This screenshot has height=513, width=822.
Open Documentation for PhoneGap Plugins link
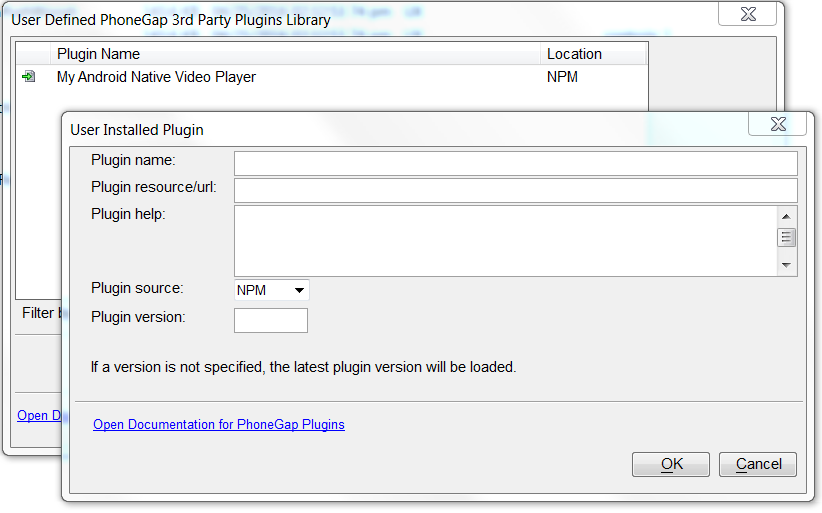[x=219, y=424]
